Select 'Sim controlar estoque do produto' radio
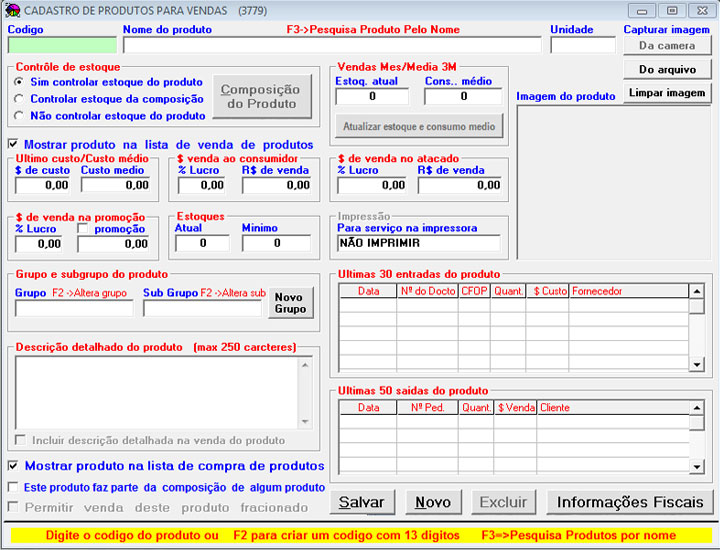This screenshot has width=720, height=550. pos(19,82)
